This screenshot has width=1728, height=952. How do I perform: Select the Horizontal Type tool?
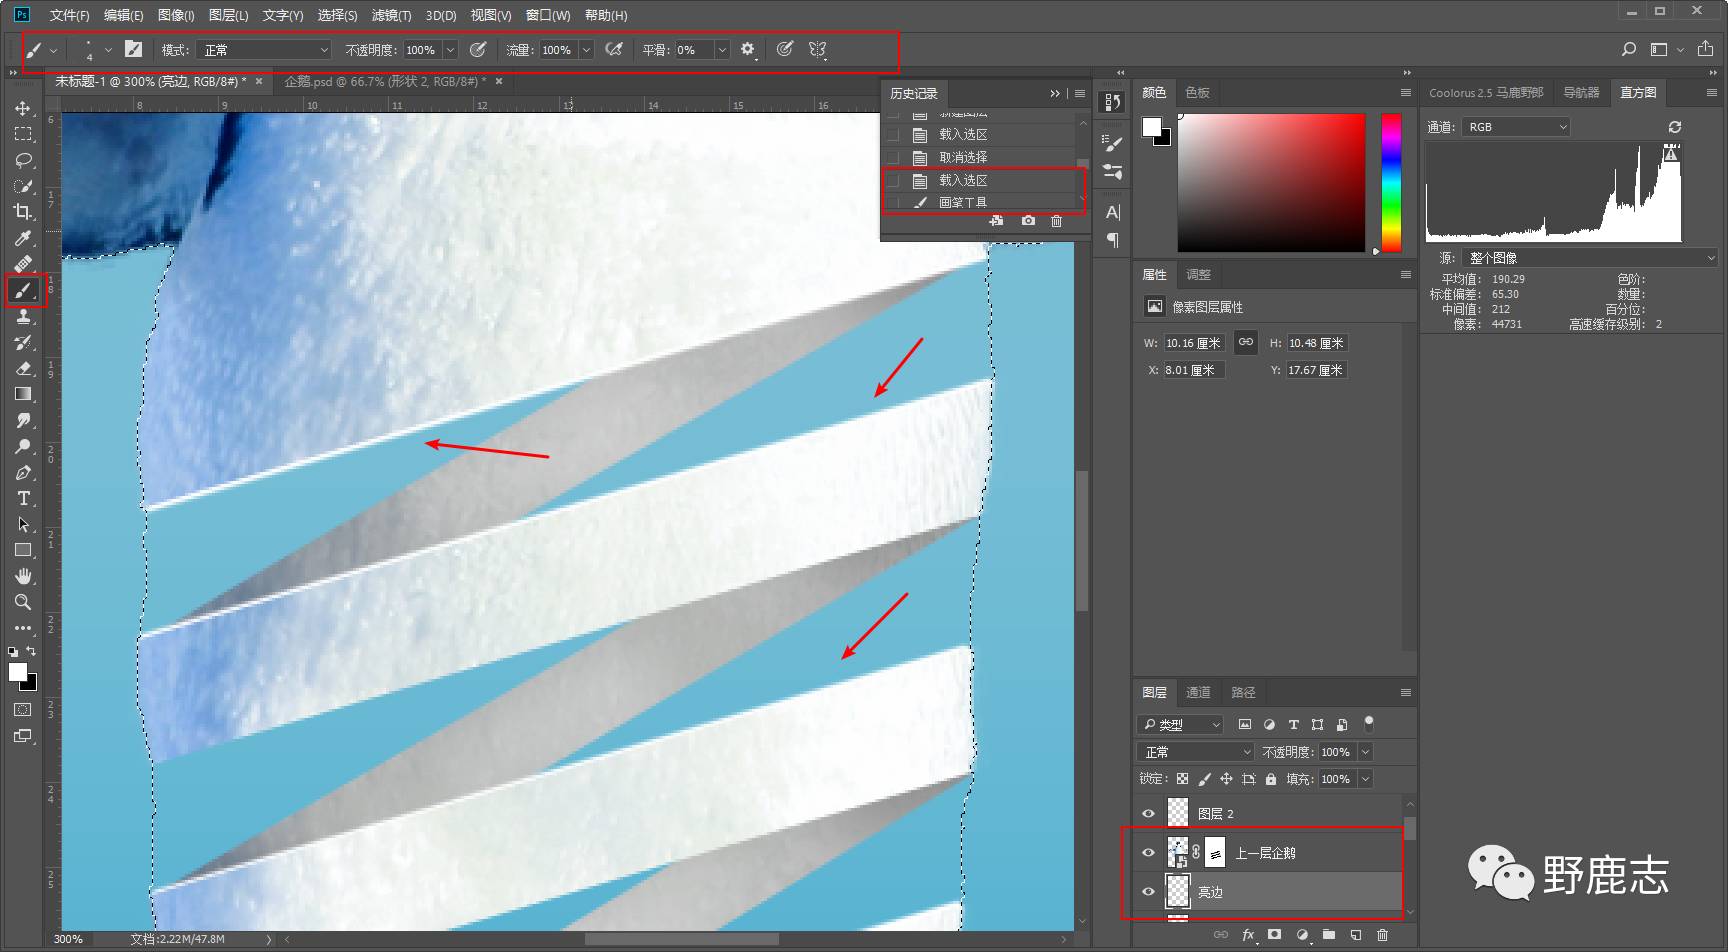pyautogui.click(x=23, y=498)
